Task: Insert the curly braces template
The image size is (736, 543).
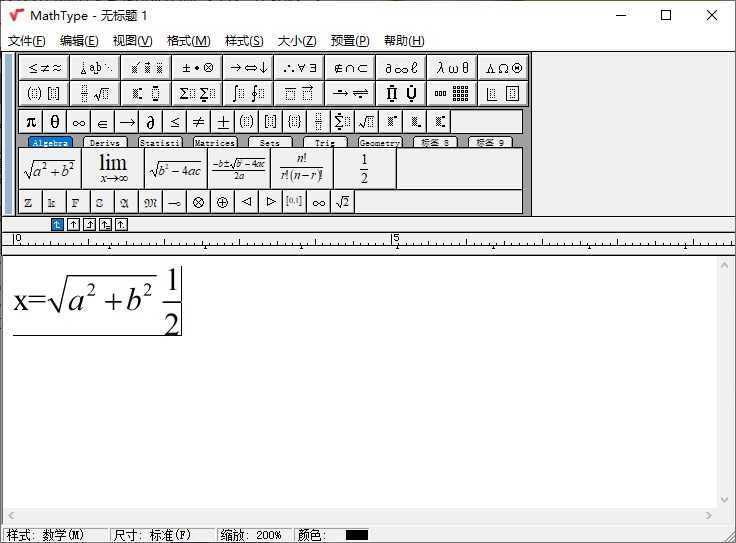Action: coord(294,122)
